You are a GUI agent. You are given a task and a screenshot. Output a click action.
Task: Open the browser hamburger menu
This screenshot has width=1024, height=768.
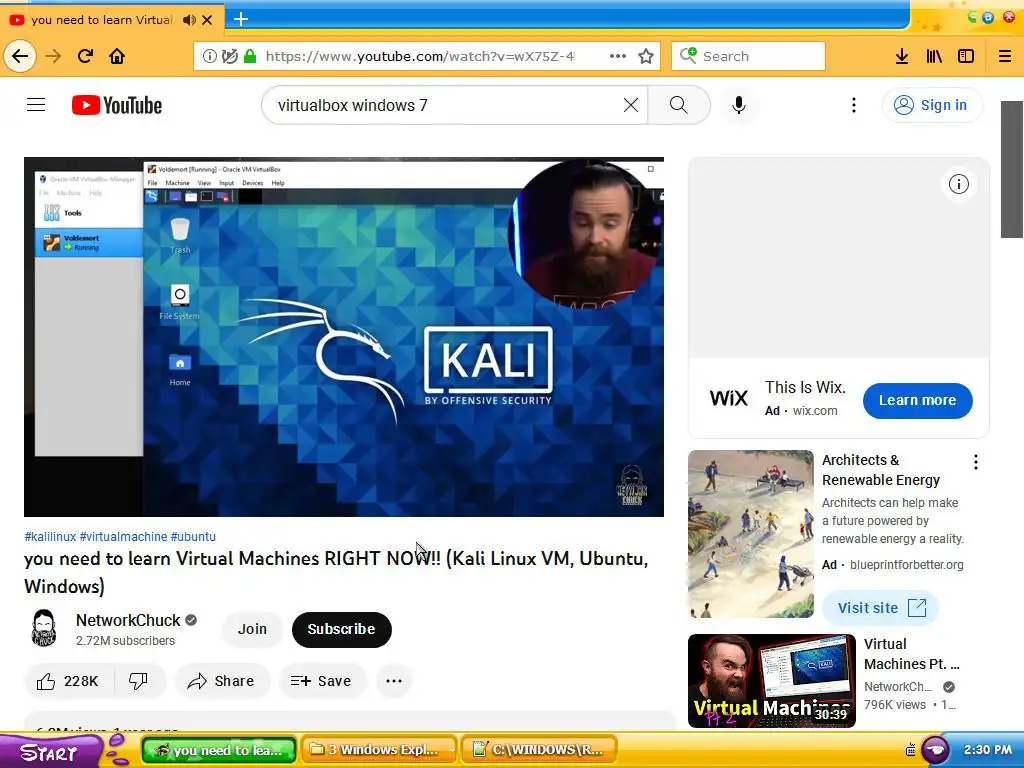pos(1005,56)
